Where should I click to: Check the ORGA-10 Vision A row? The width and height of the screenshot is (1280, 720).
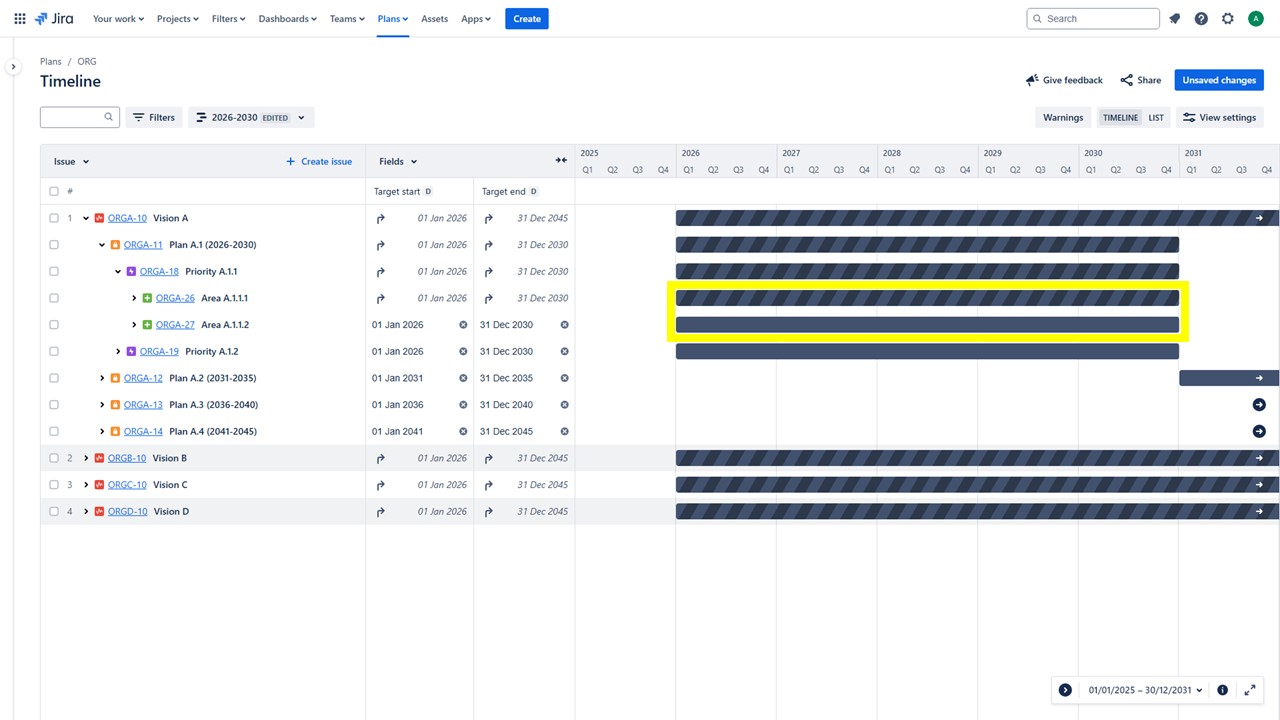point(54,218)
